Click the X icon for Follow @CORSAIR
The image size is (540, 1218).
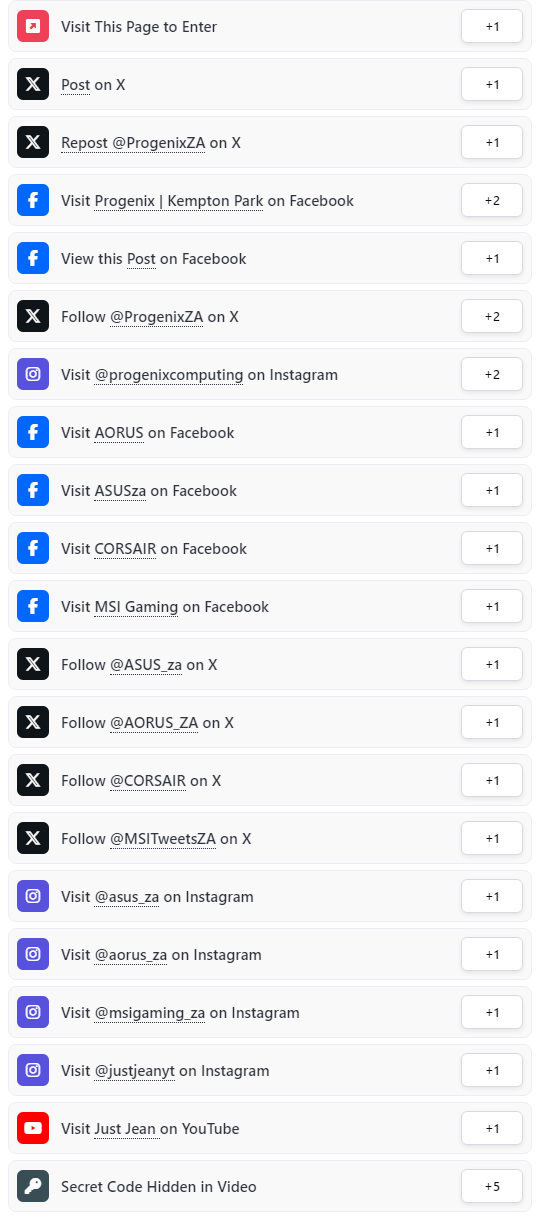[x=33, y=780]
